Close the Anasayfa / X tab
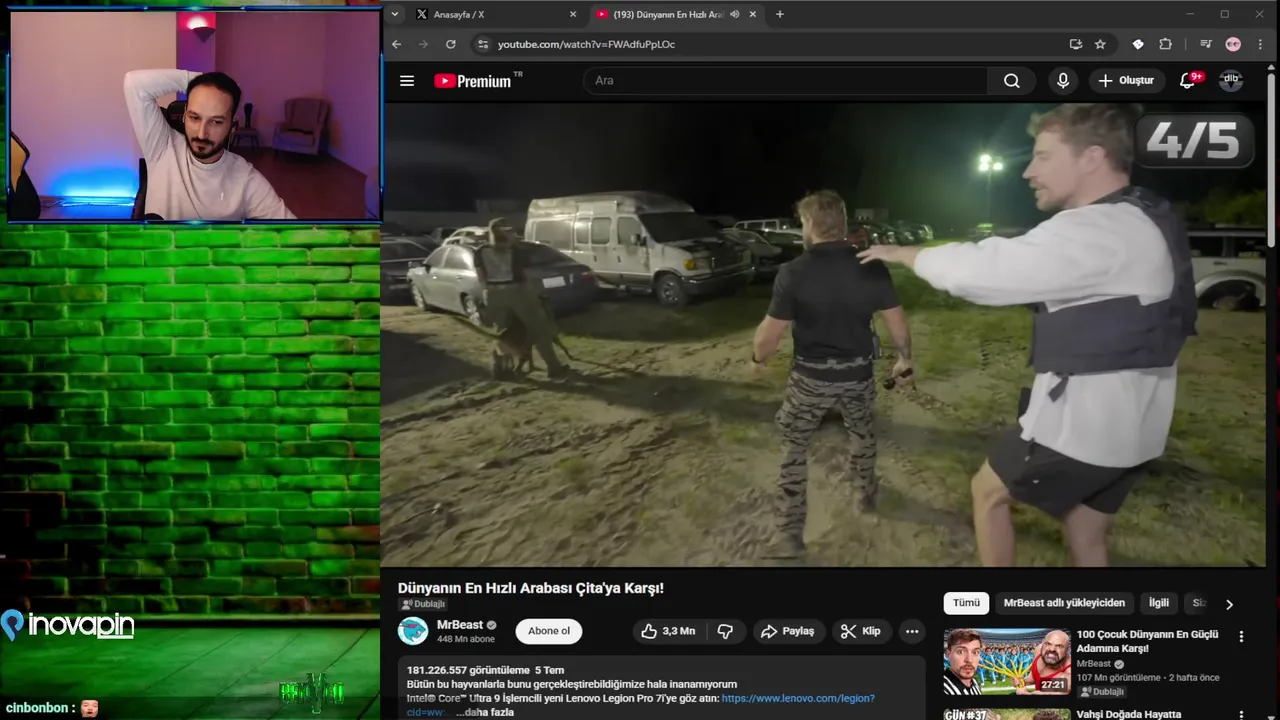This screenshot has width=1280, height=720. tap(573, 14)
